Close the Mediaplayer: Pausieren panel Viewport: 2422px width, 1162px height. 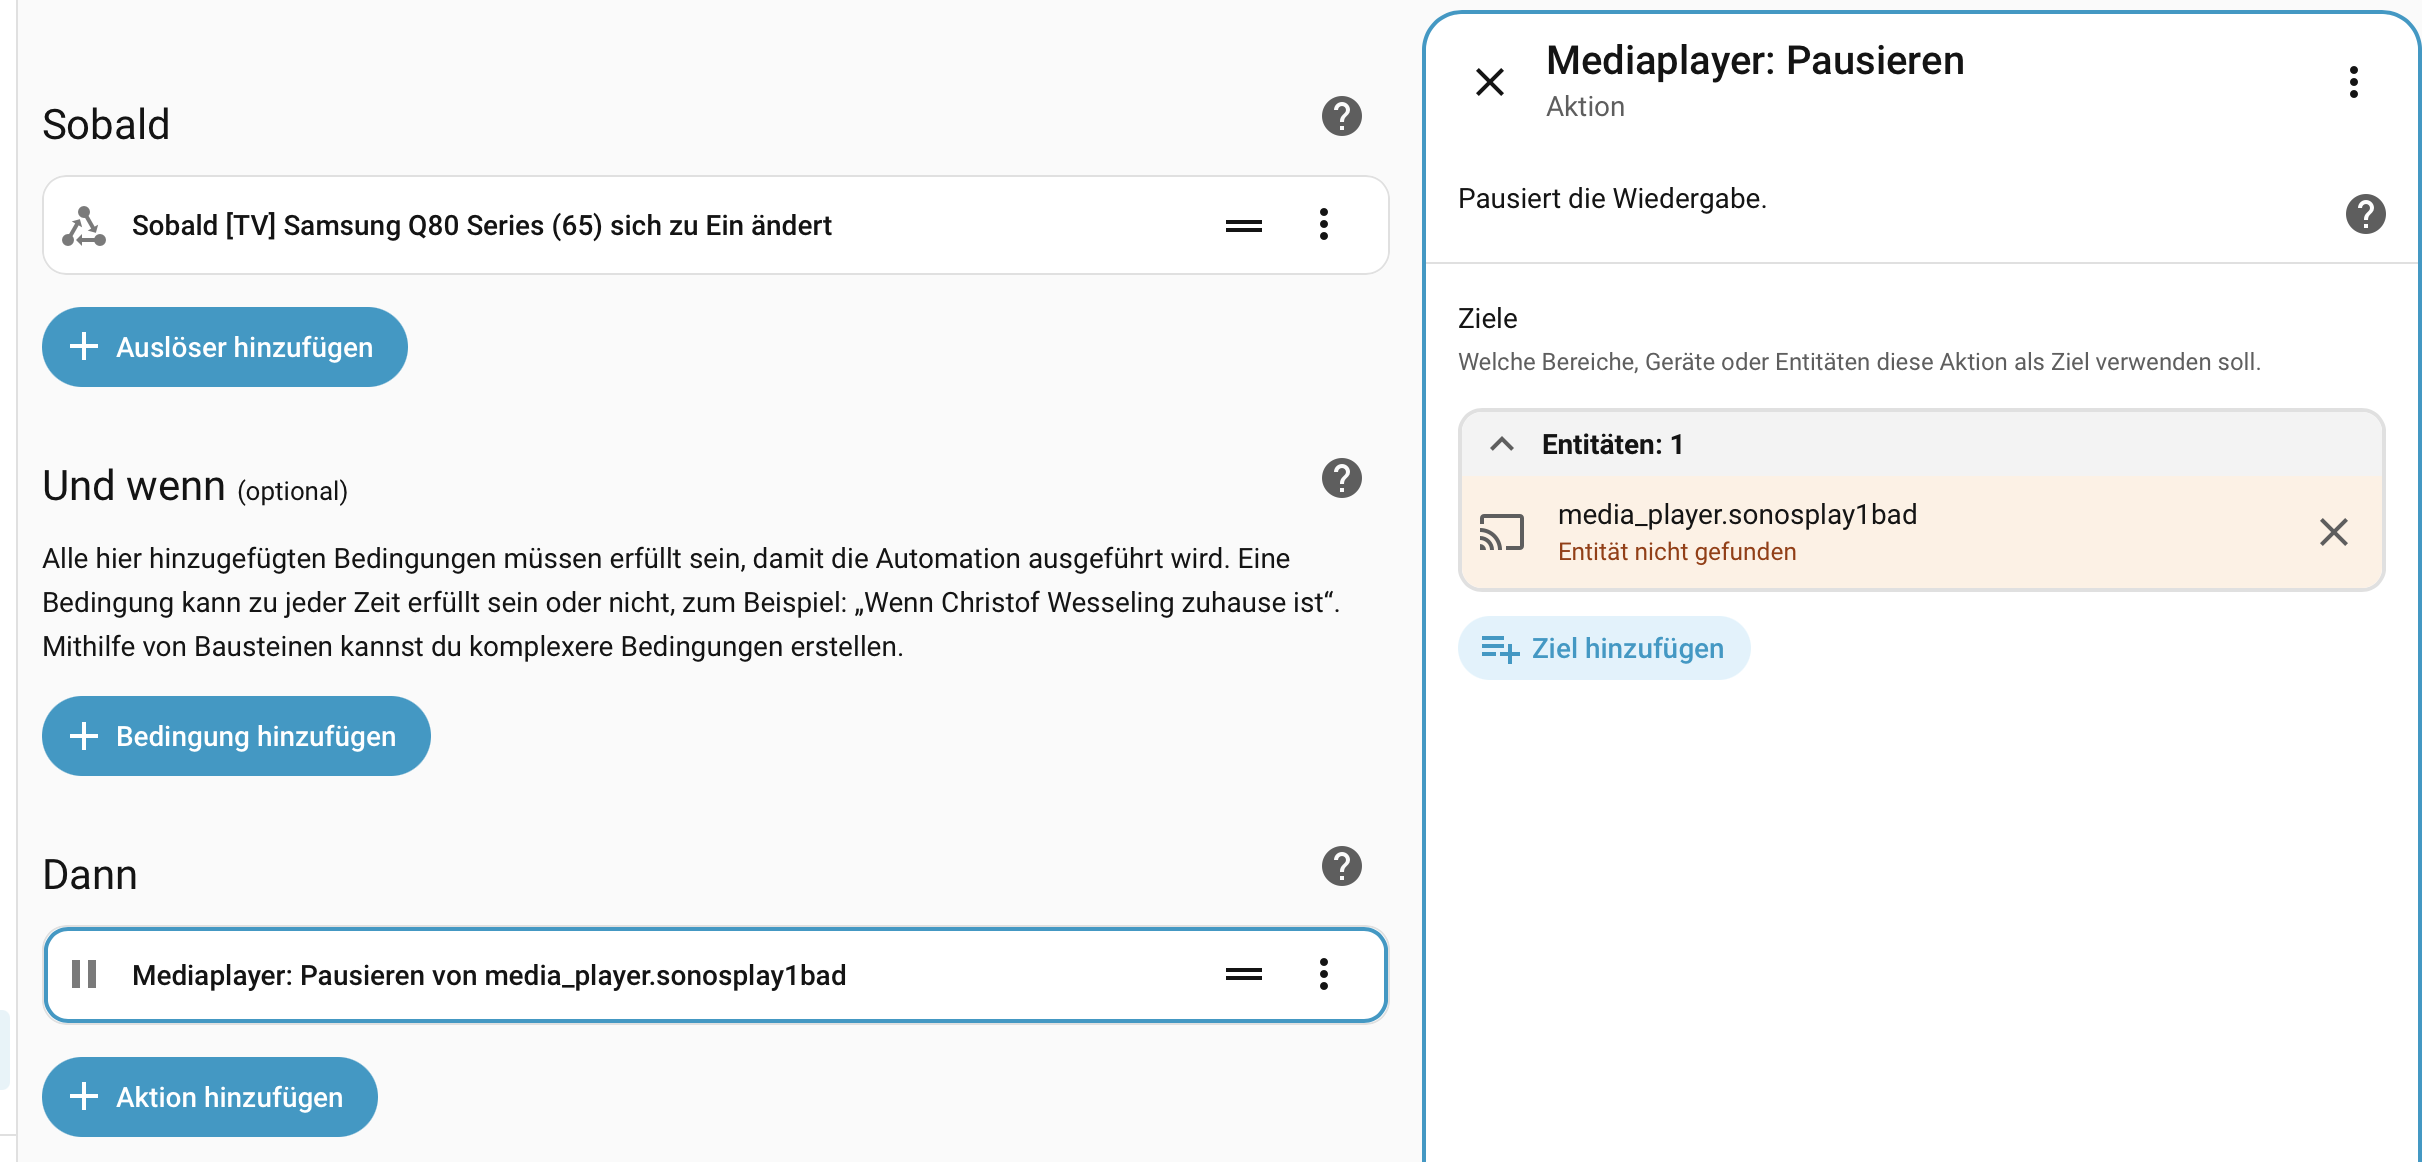[1490, 82]
